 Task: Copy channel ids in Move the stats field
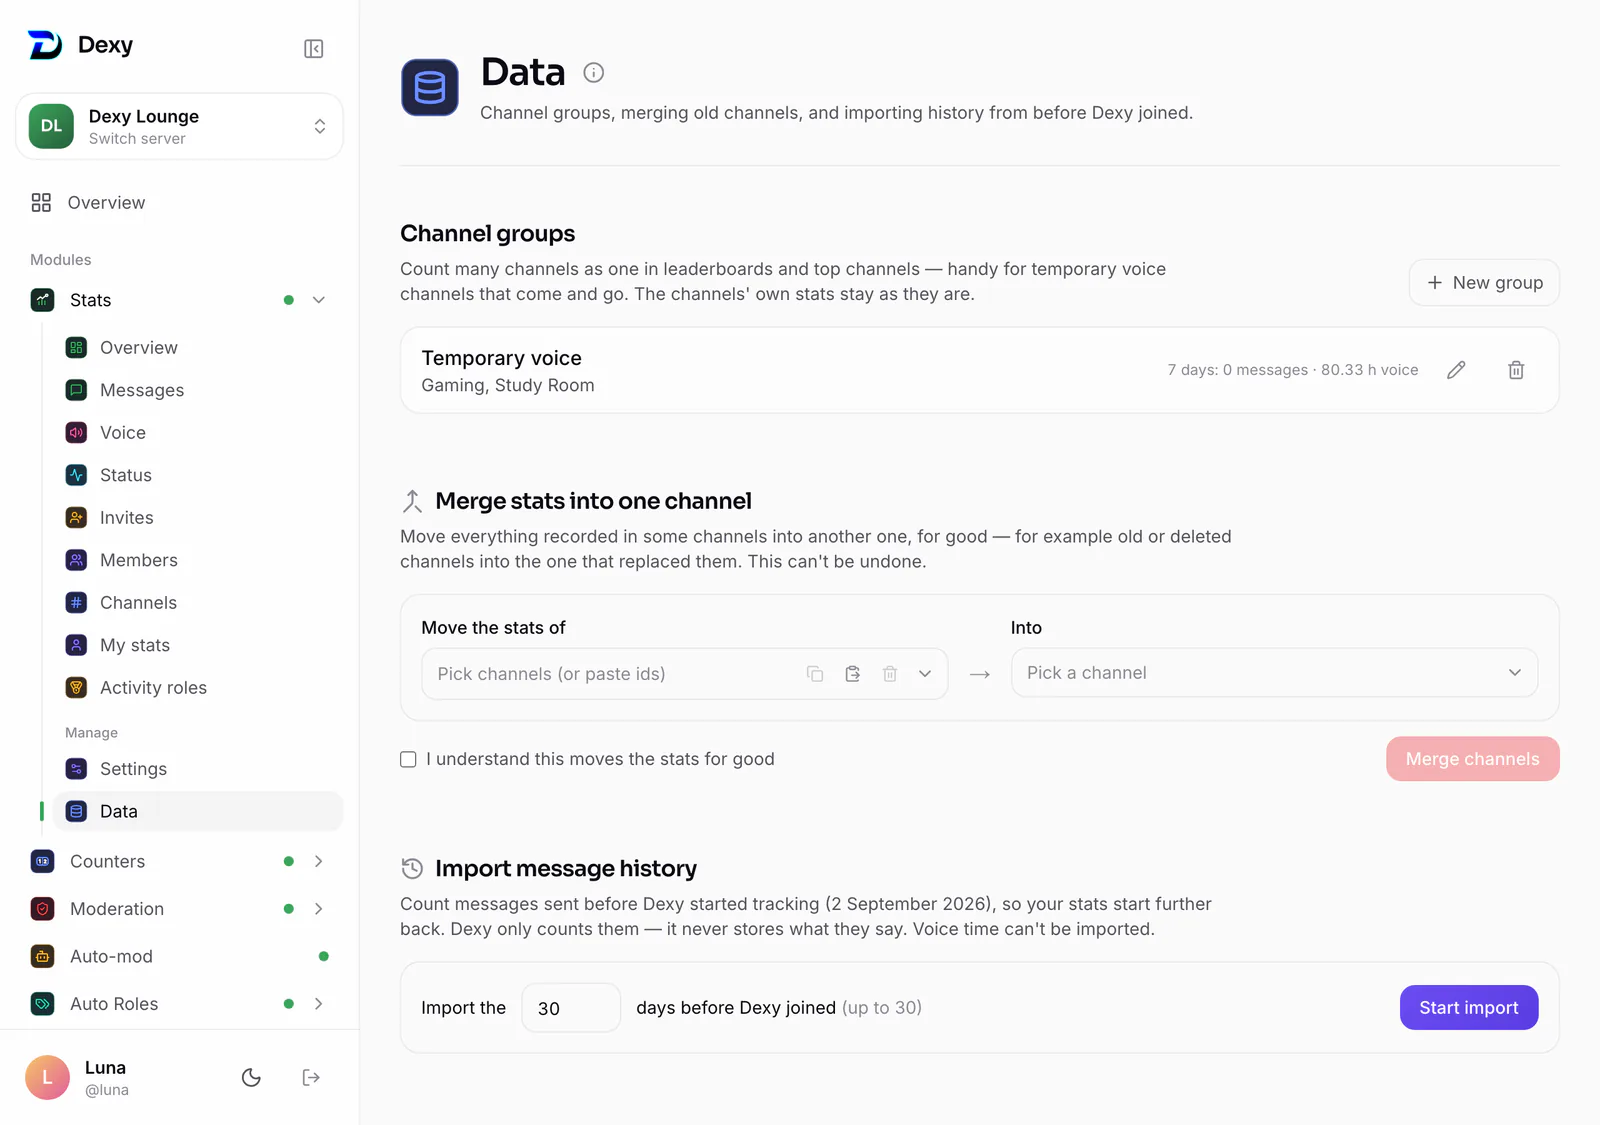[x=815, y=674]
